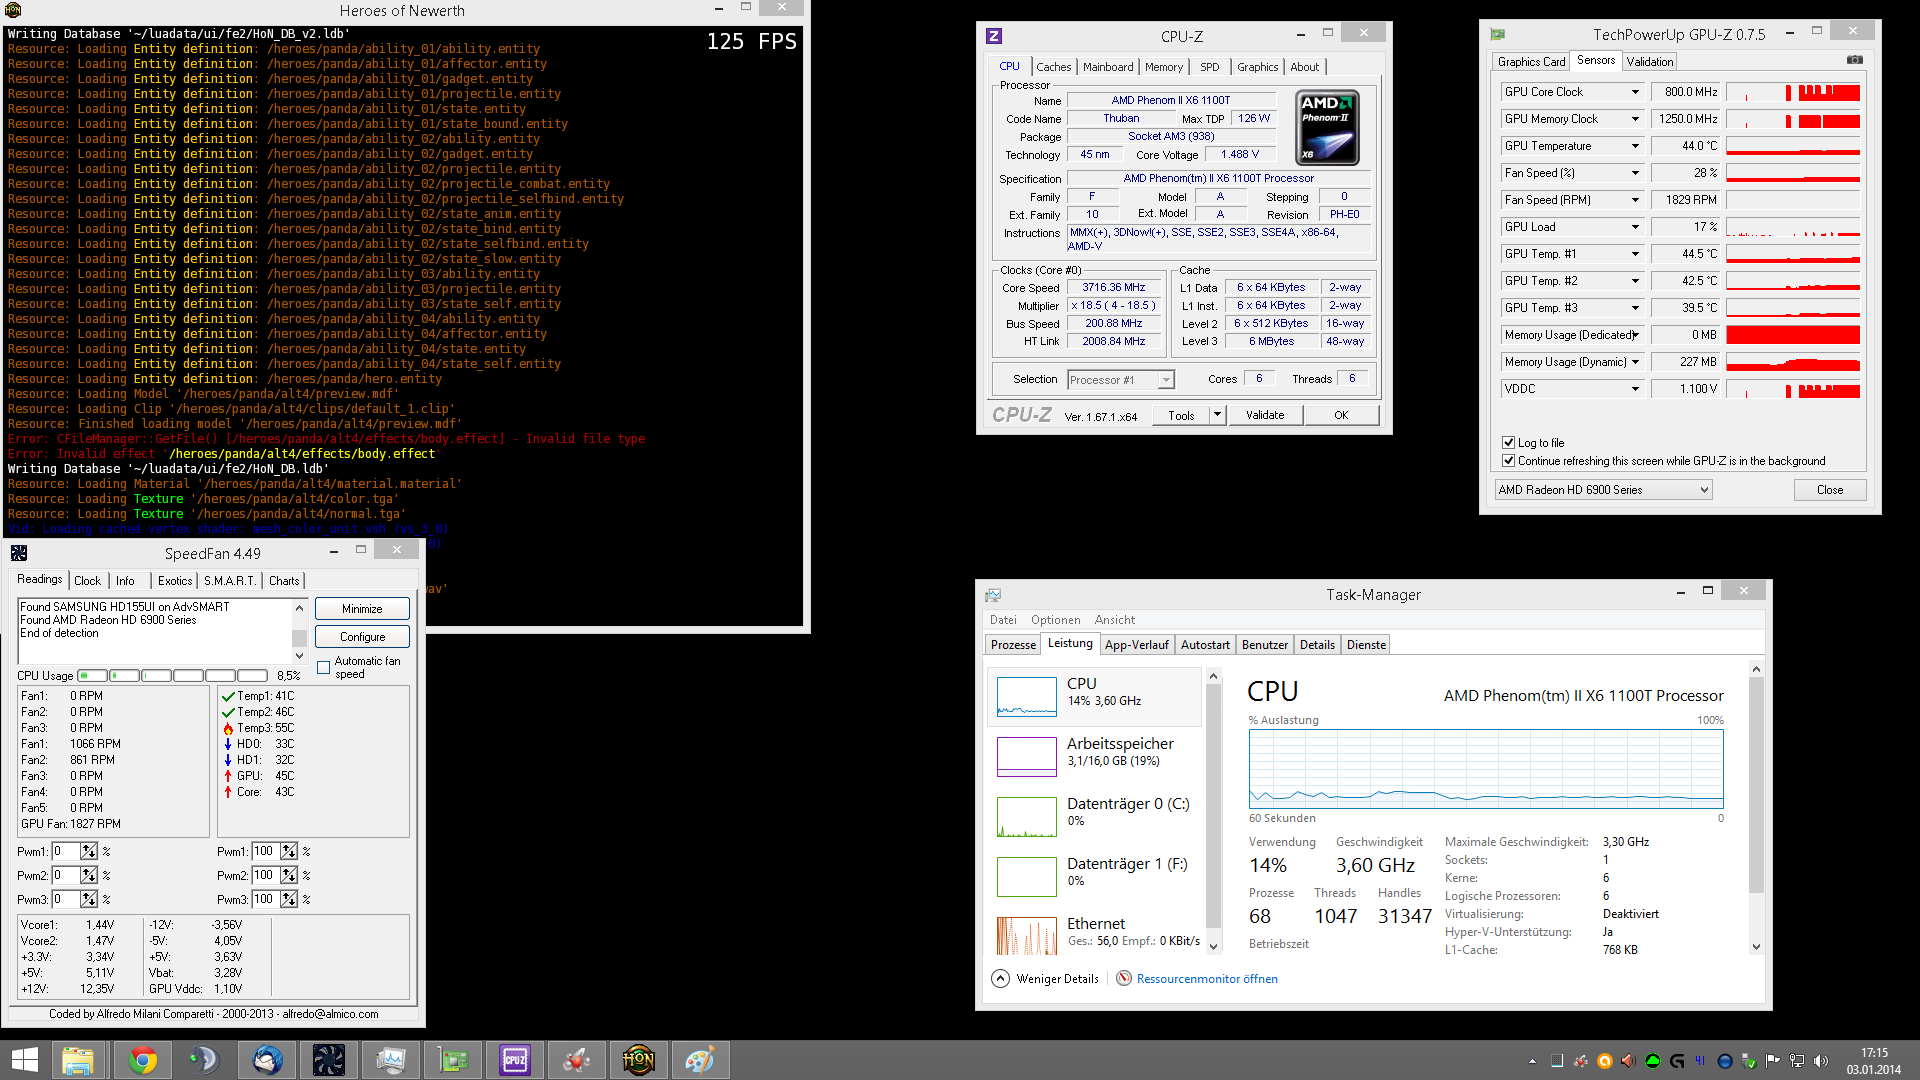Click the CPU-Z Validate button
Viewport: 1920px width, 1080px height.
tap(1264, 415)
